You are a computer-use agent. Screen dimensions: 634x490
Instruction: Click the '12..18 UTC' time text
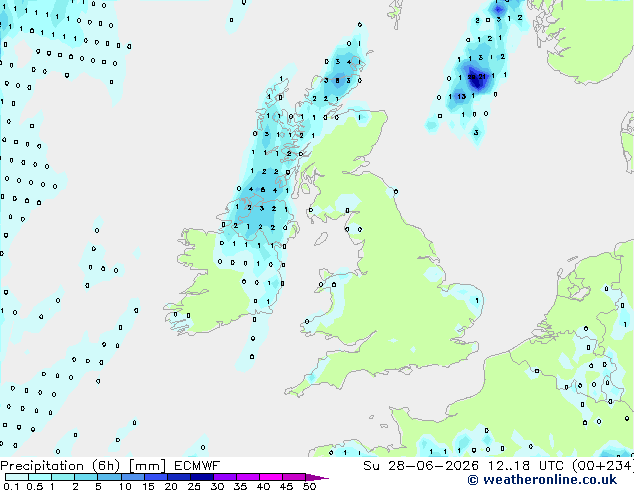[x=526, y=466]
